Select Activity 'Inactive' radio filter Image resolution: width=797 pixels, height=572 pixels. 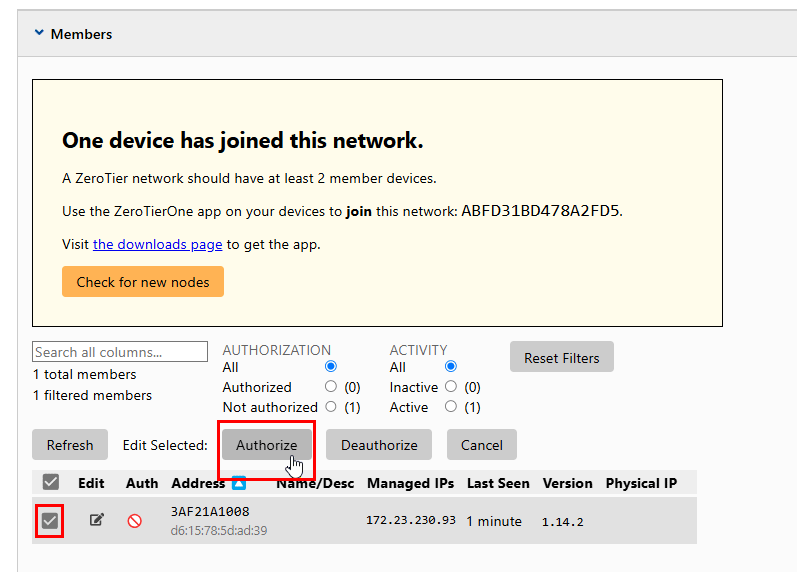coord(451,387)
